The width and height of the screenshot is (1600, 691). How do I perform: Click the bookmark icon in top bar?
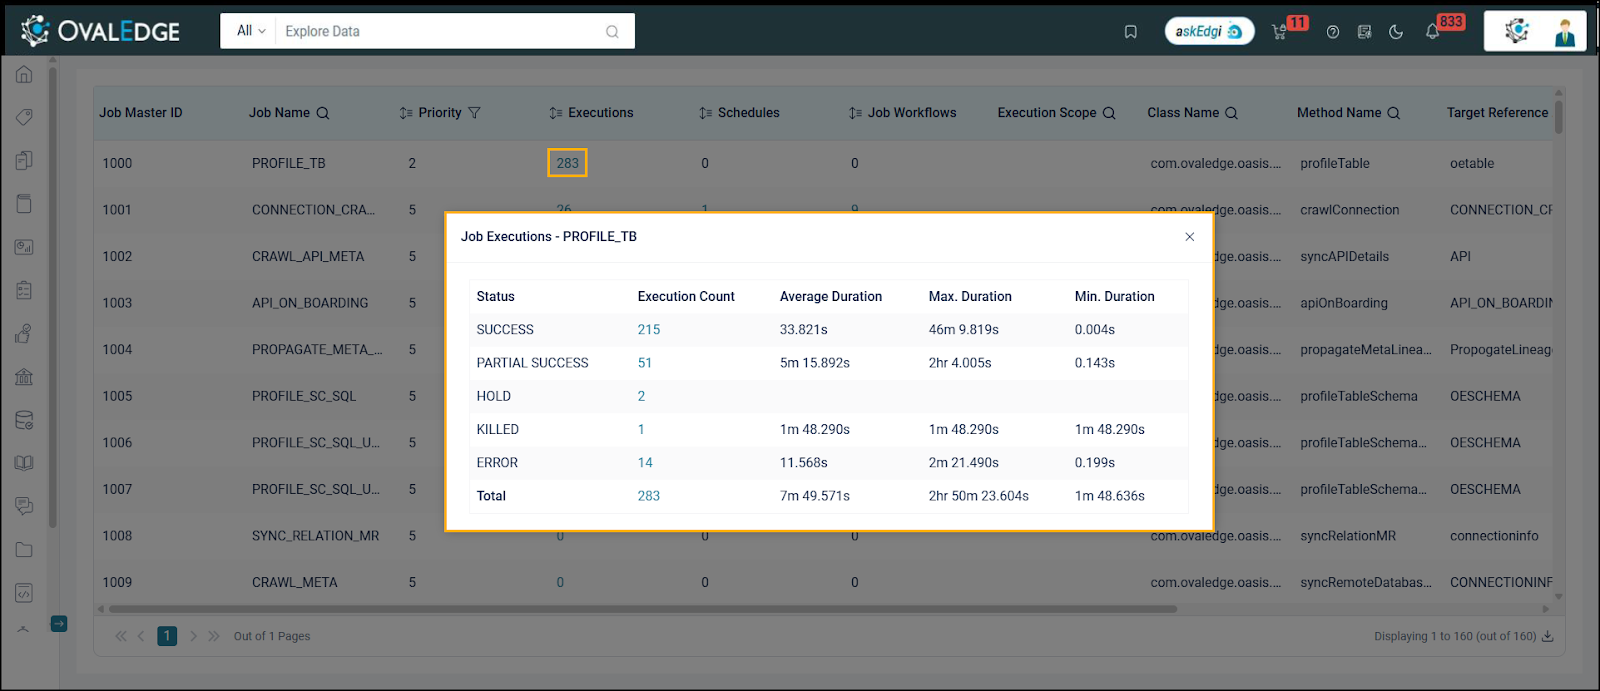coord(1130,32)
